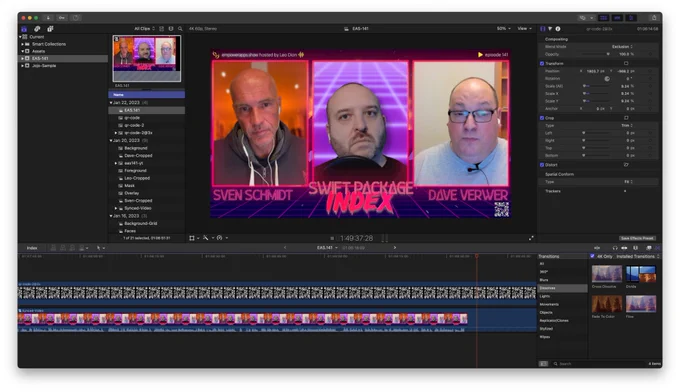Image resolution: width=680 pixels, height=392 pixels.
Task: Toggle the headphones audio skimming icon
Action: pos(615,248)
